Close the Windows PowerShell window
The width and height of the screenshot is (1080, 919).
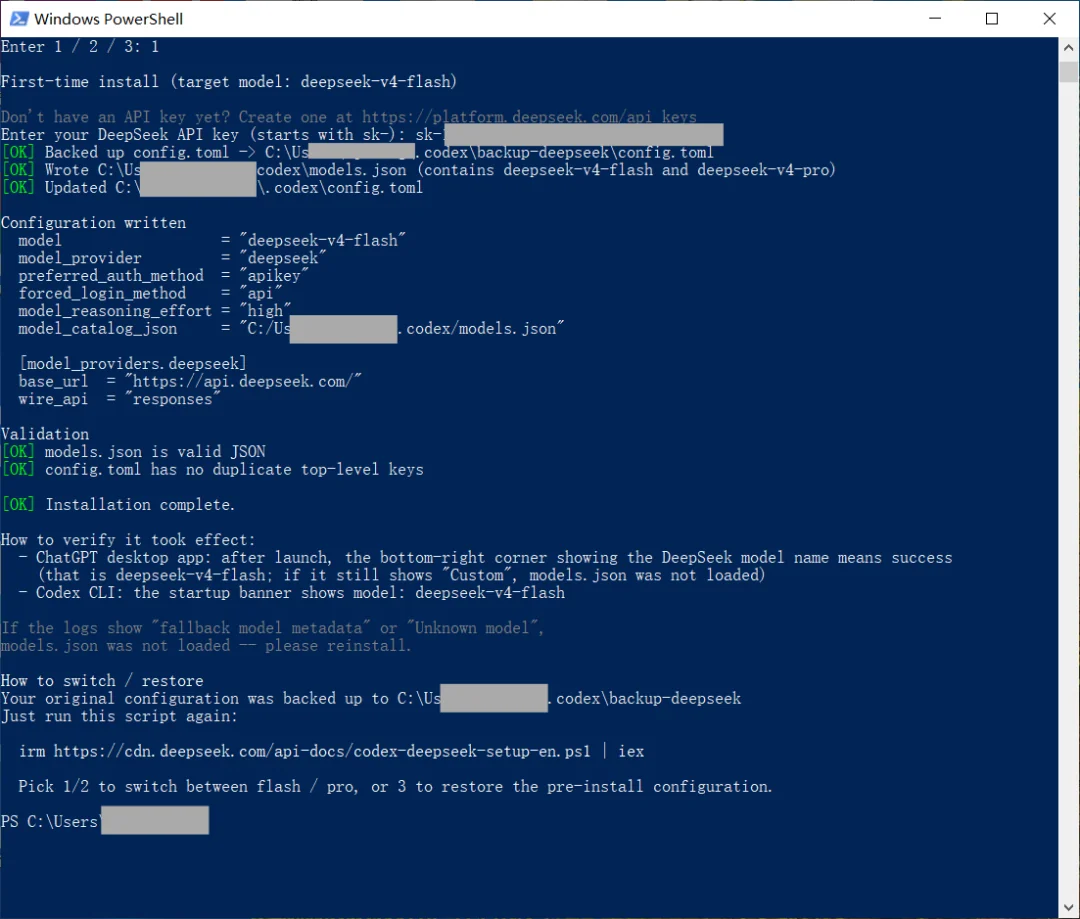pos(1049,19)
